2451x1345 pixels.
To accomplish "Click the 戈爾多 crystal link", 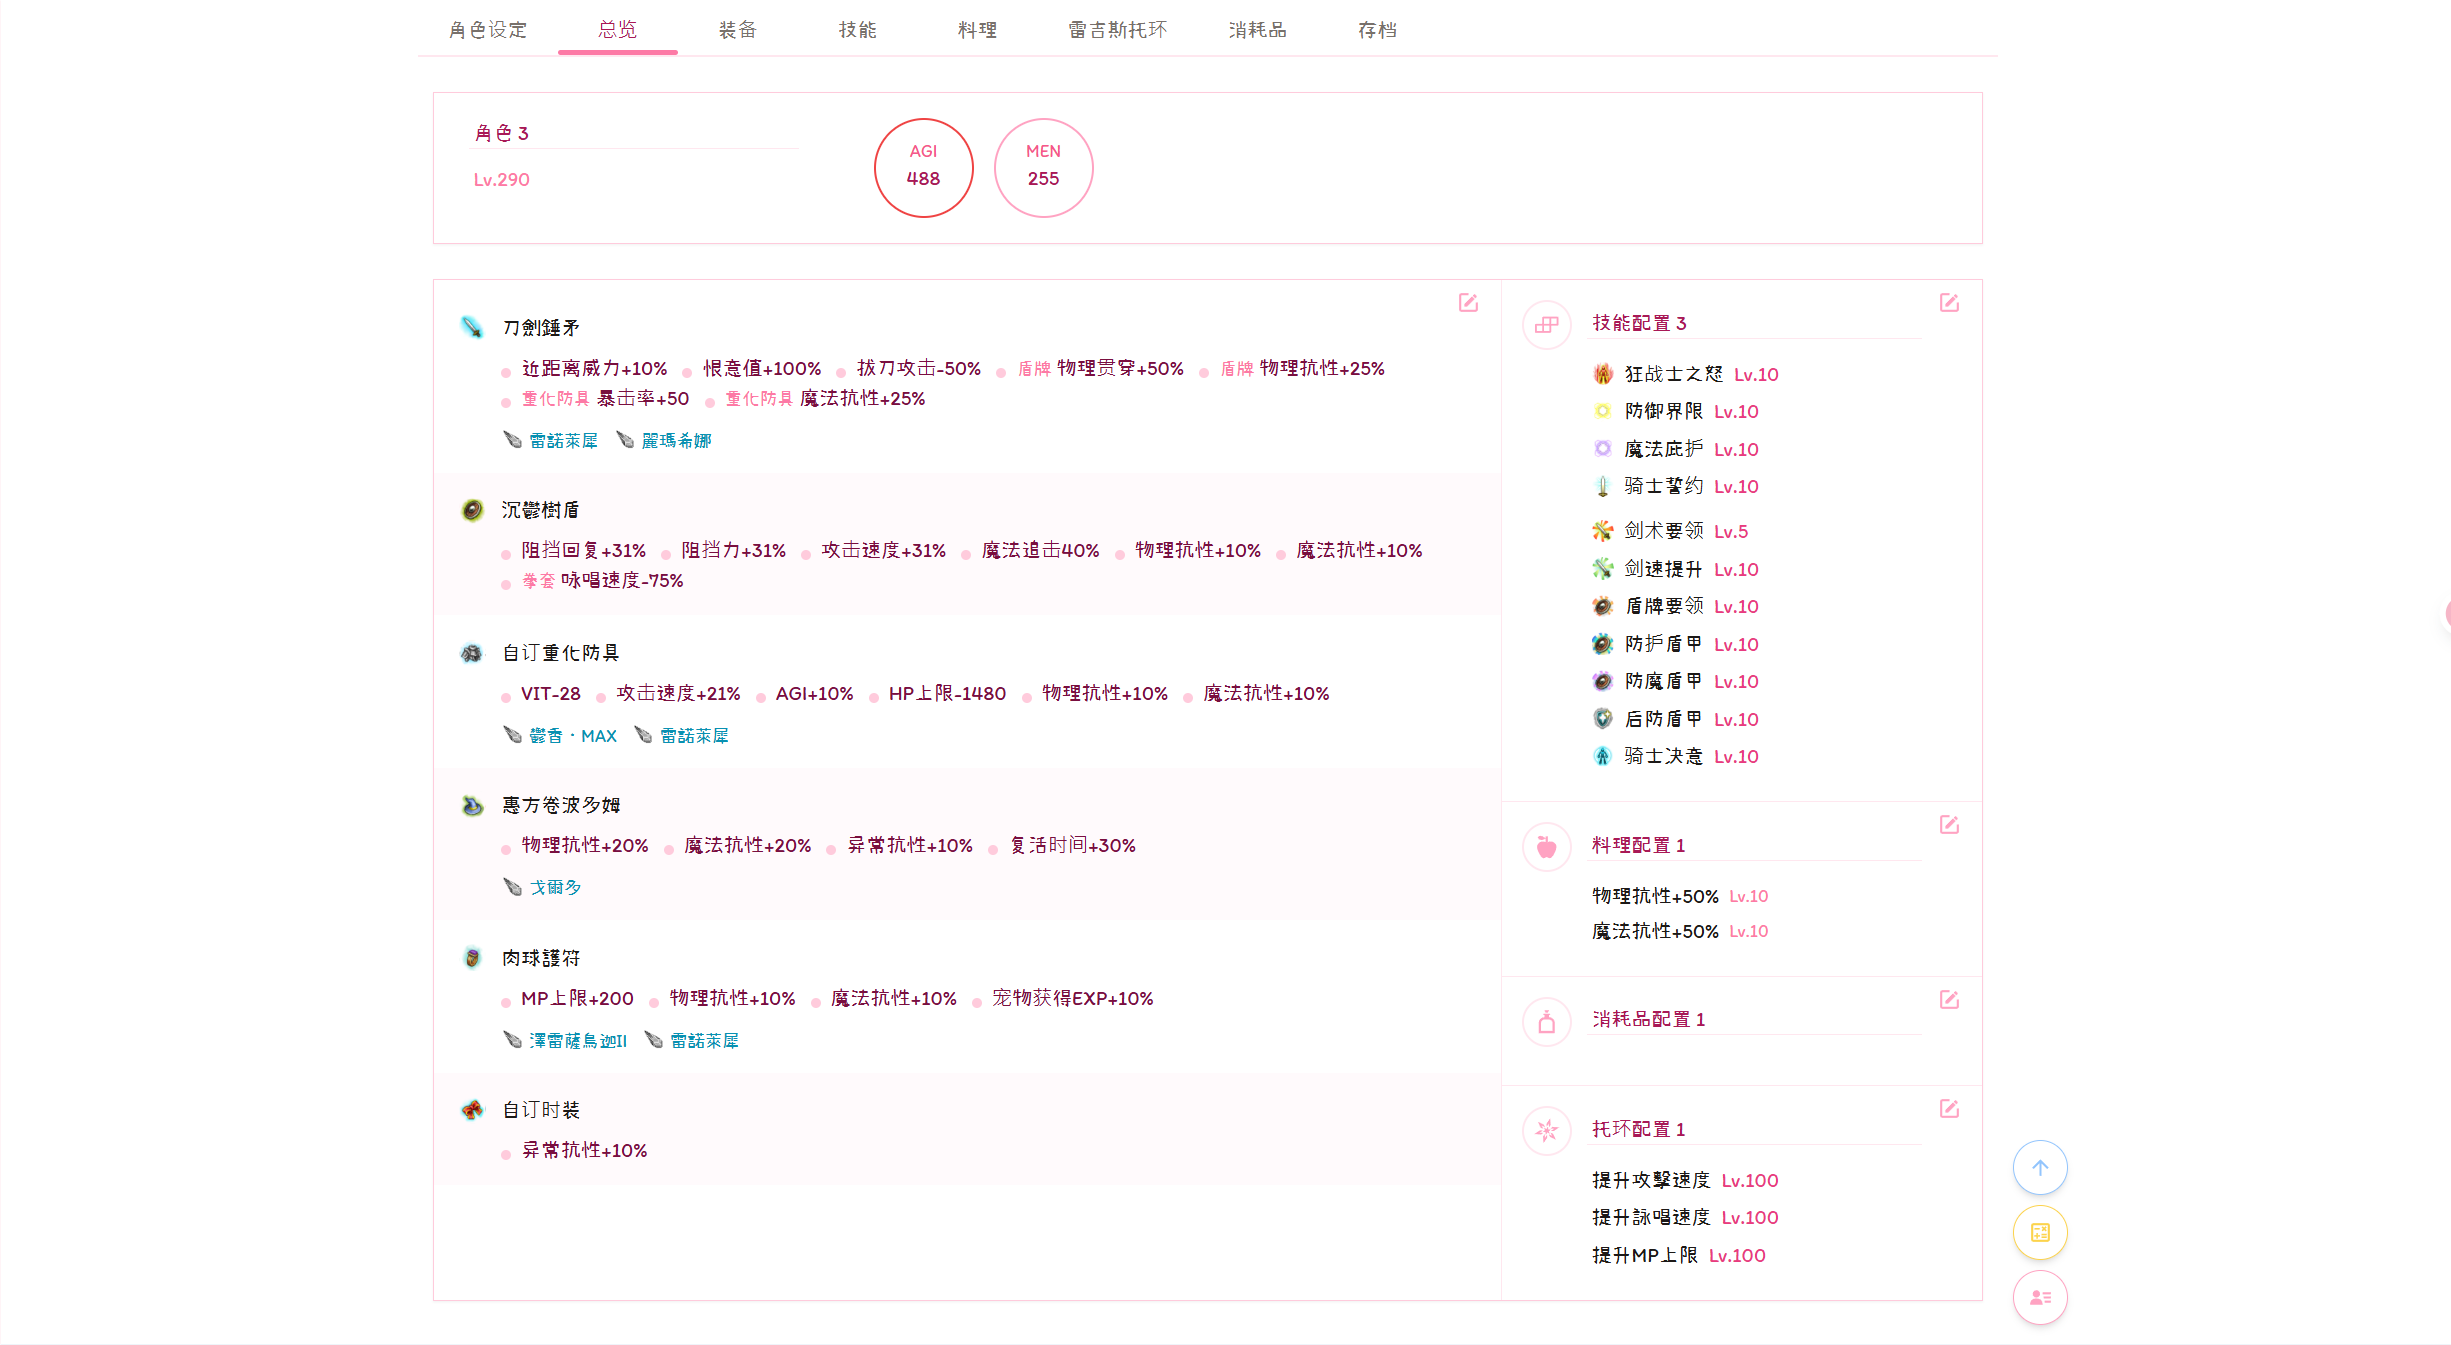I will pos(555,888).
